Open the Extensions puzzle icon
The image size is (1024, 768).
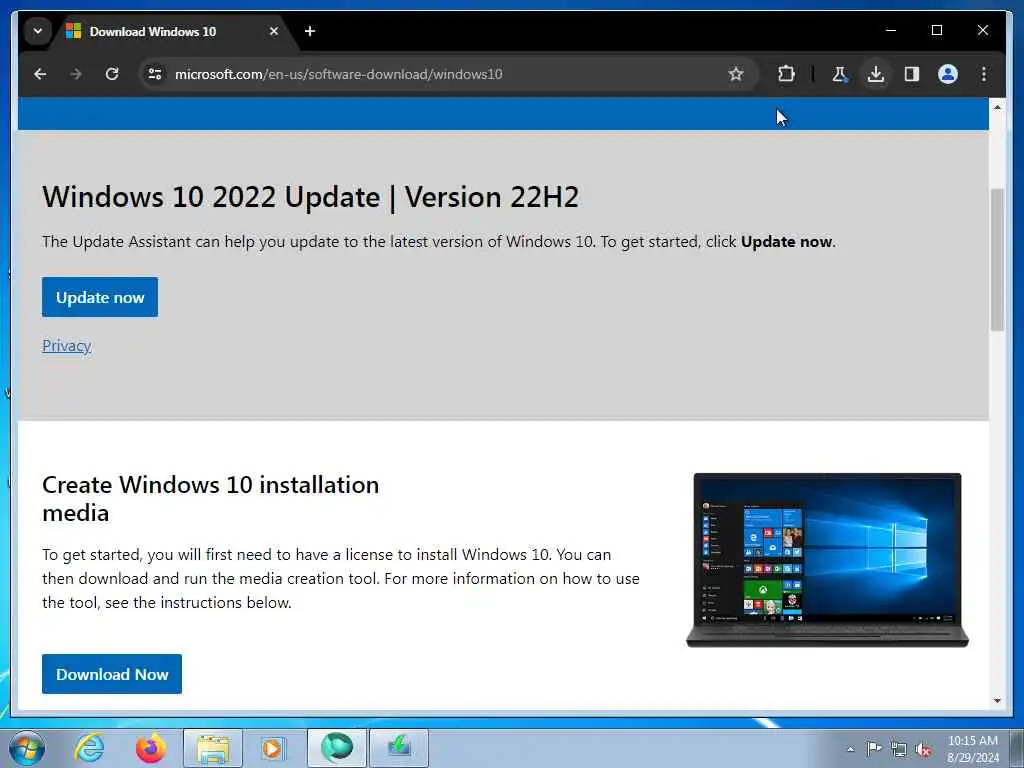[786, 74]
